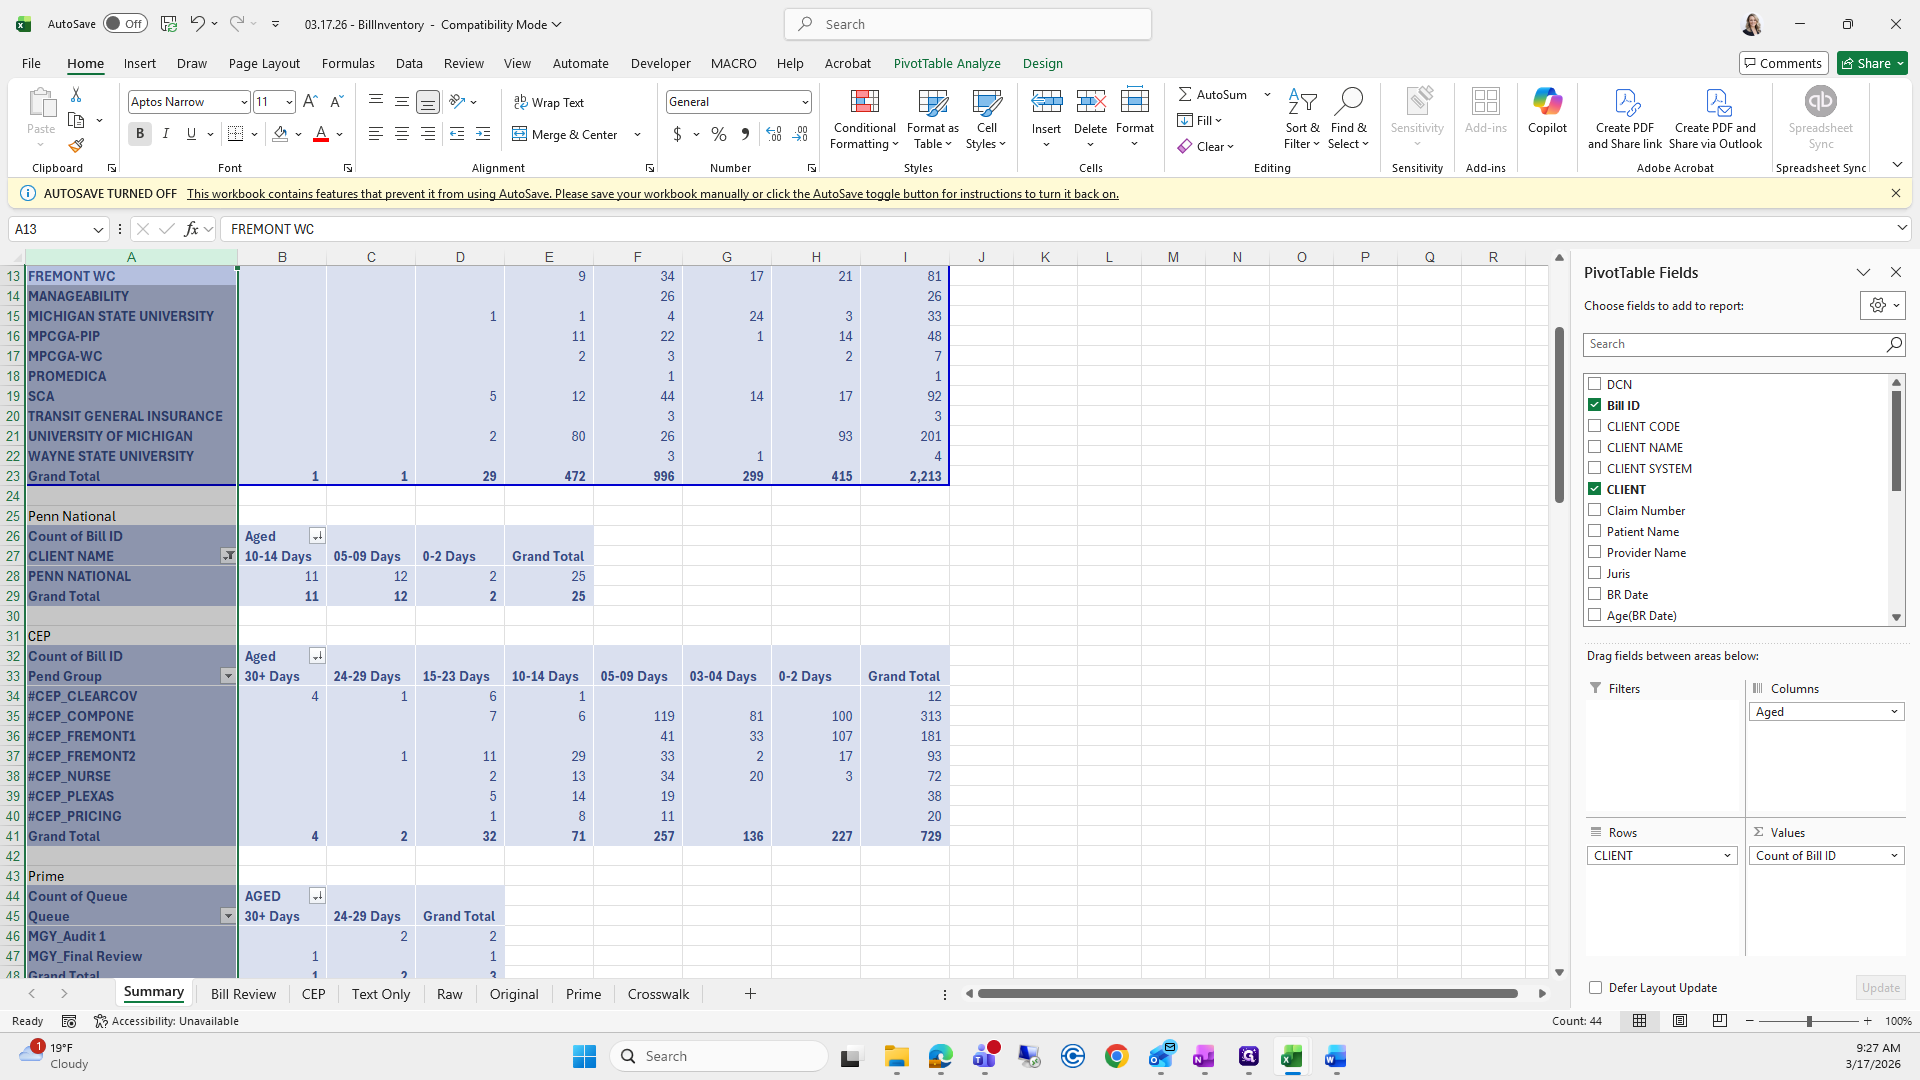Click the AutoSave instructions link
This screenshot has width=1920, height=1080.
coord(652,194)
